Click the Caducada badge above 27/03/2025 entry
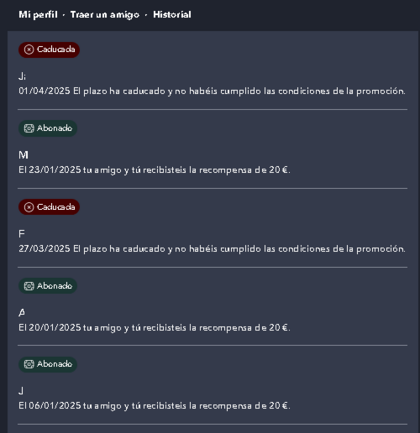The height and width of the screenshot is (433, 420). 49,207
